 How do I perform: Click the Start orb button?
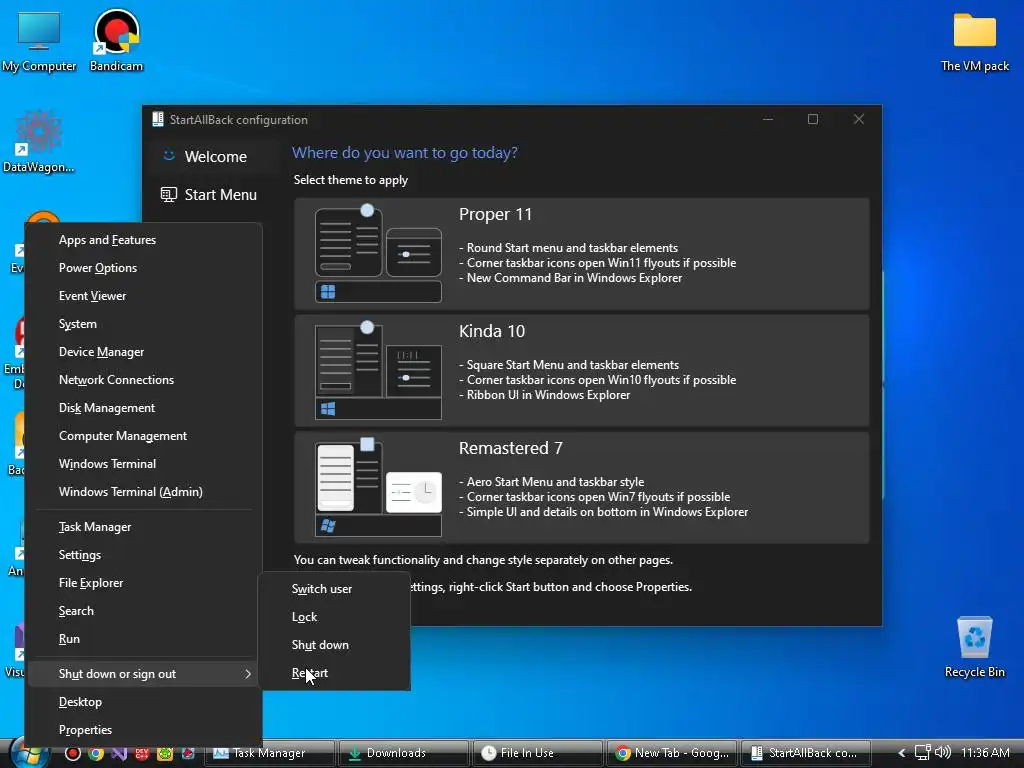point(30,754)
